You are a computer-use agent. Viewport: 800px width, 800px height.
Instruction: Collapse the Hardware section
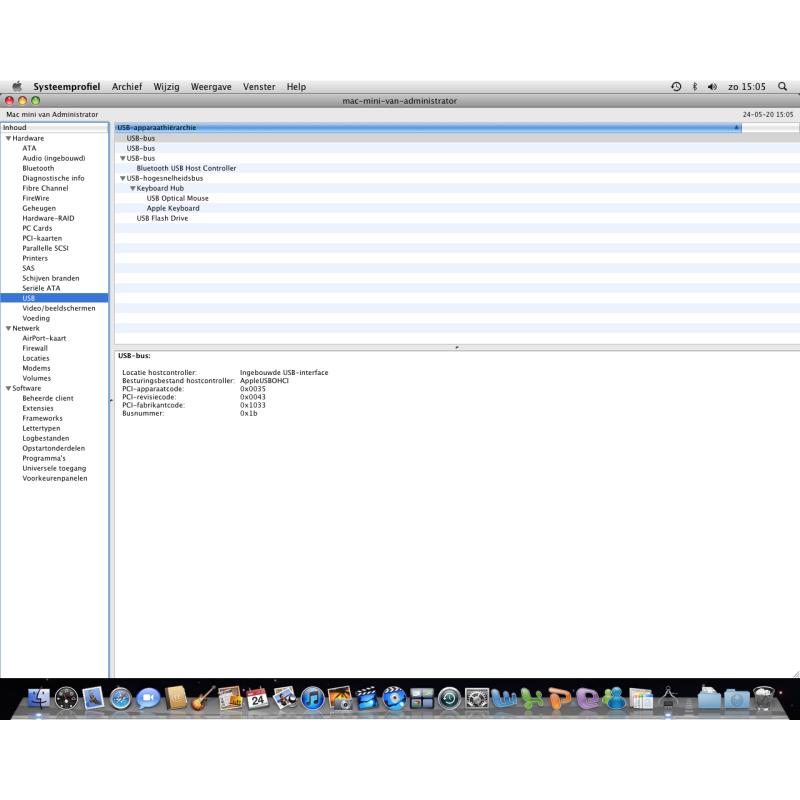[8, 138]
